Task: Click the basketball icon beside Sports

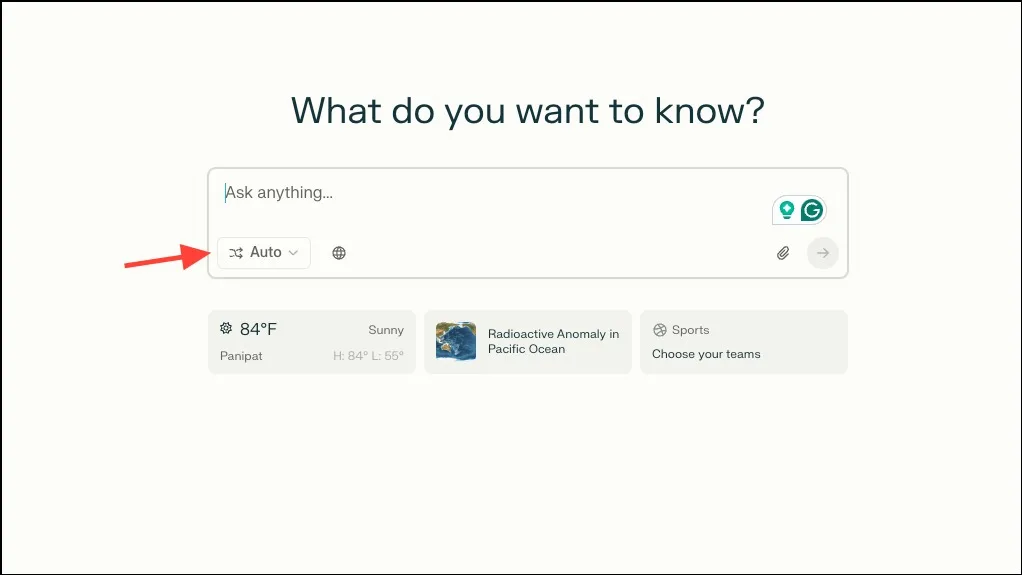Action: pos(660,330)
